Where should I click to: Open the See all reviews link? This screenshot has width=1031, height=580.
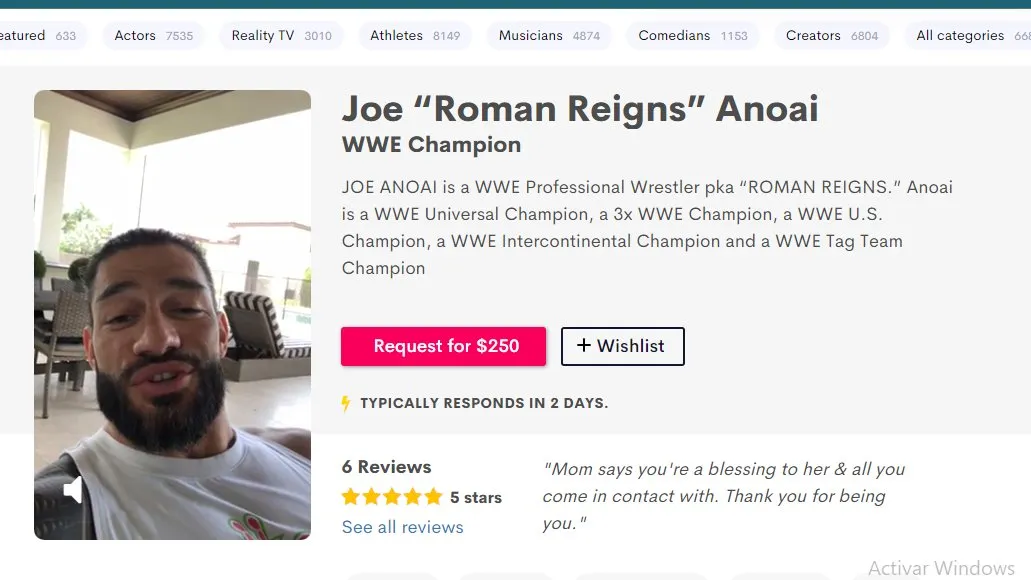[x=402, y=527]
